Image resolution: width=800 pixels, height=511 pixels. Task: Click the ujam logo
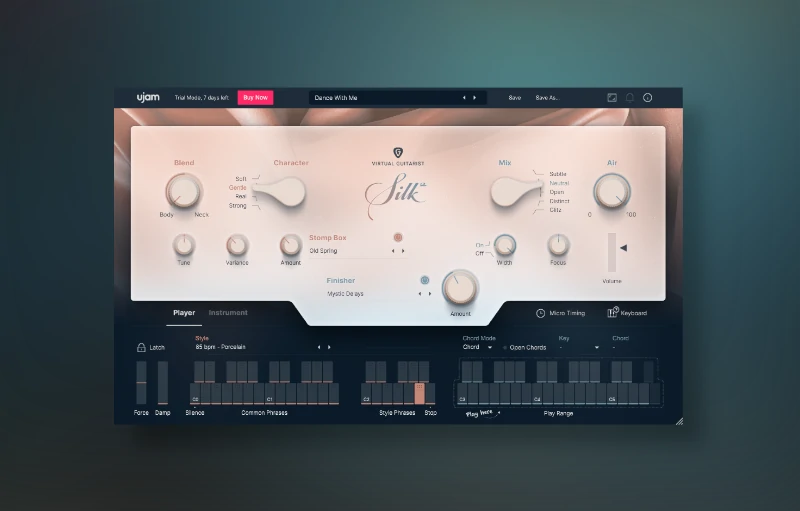(148, 97)
